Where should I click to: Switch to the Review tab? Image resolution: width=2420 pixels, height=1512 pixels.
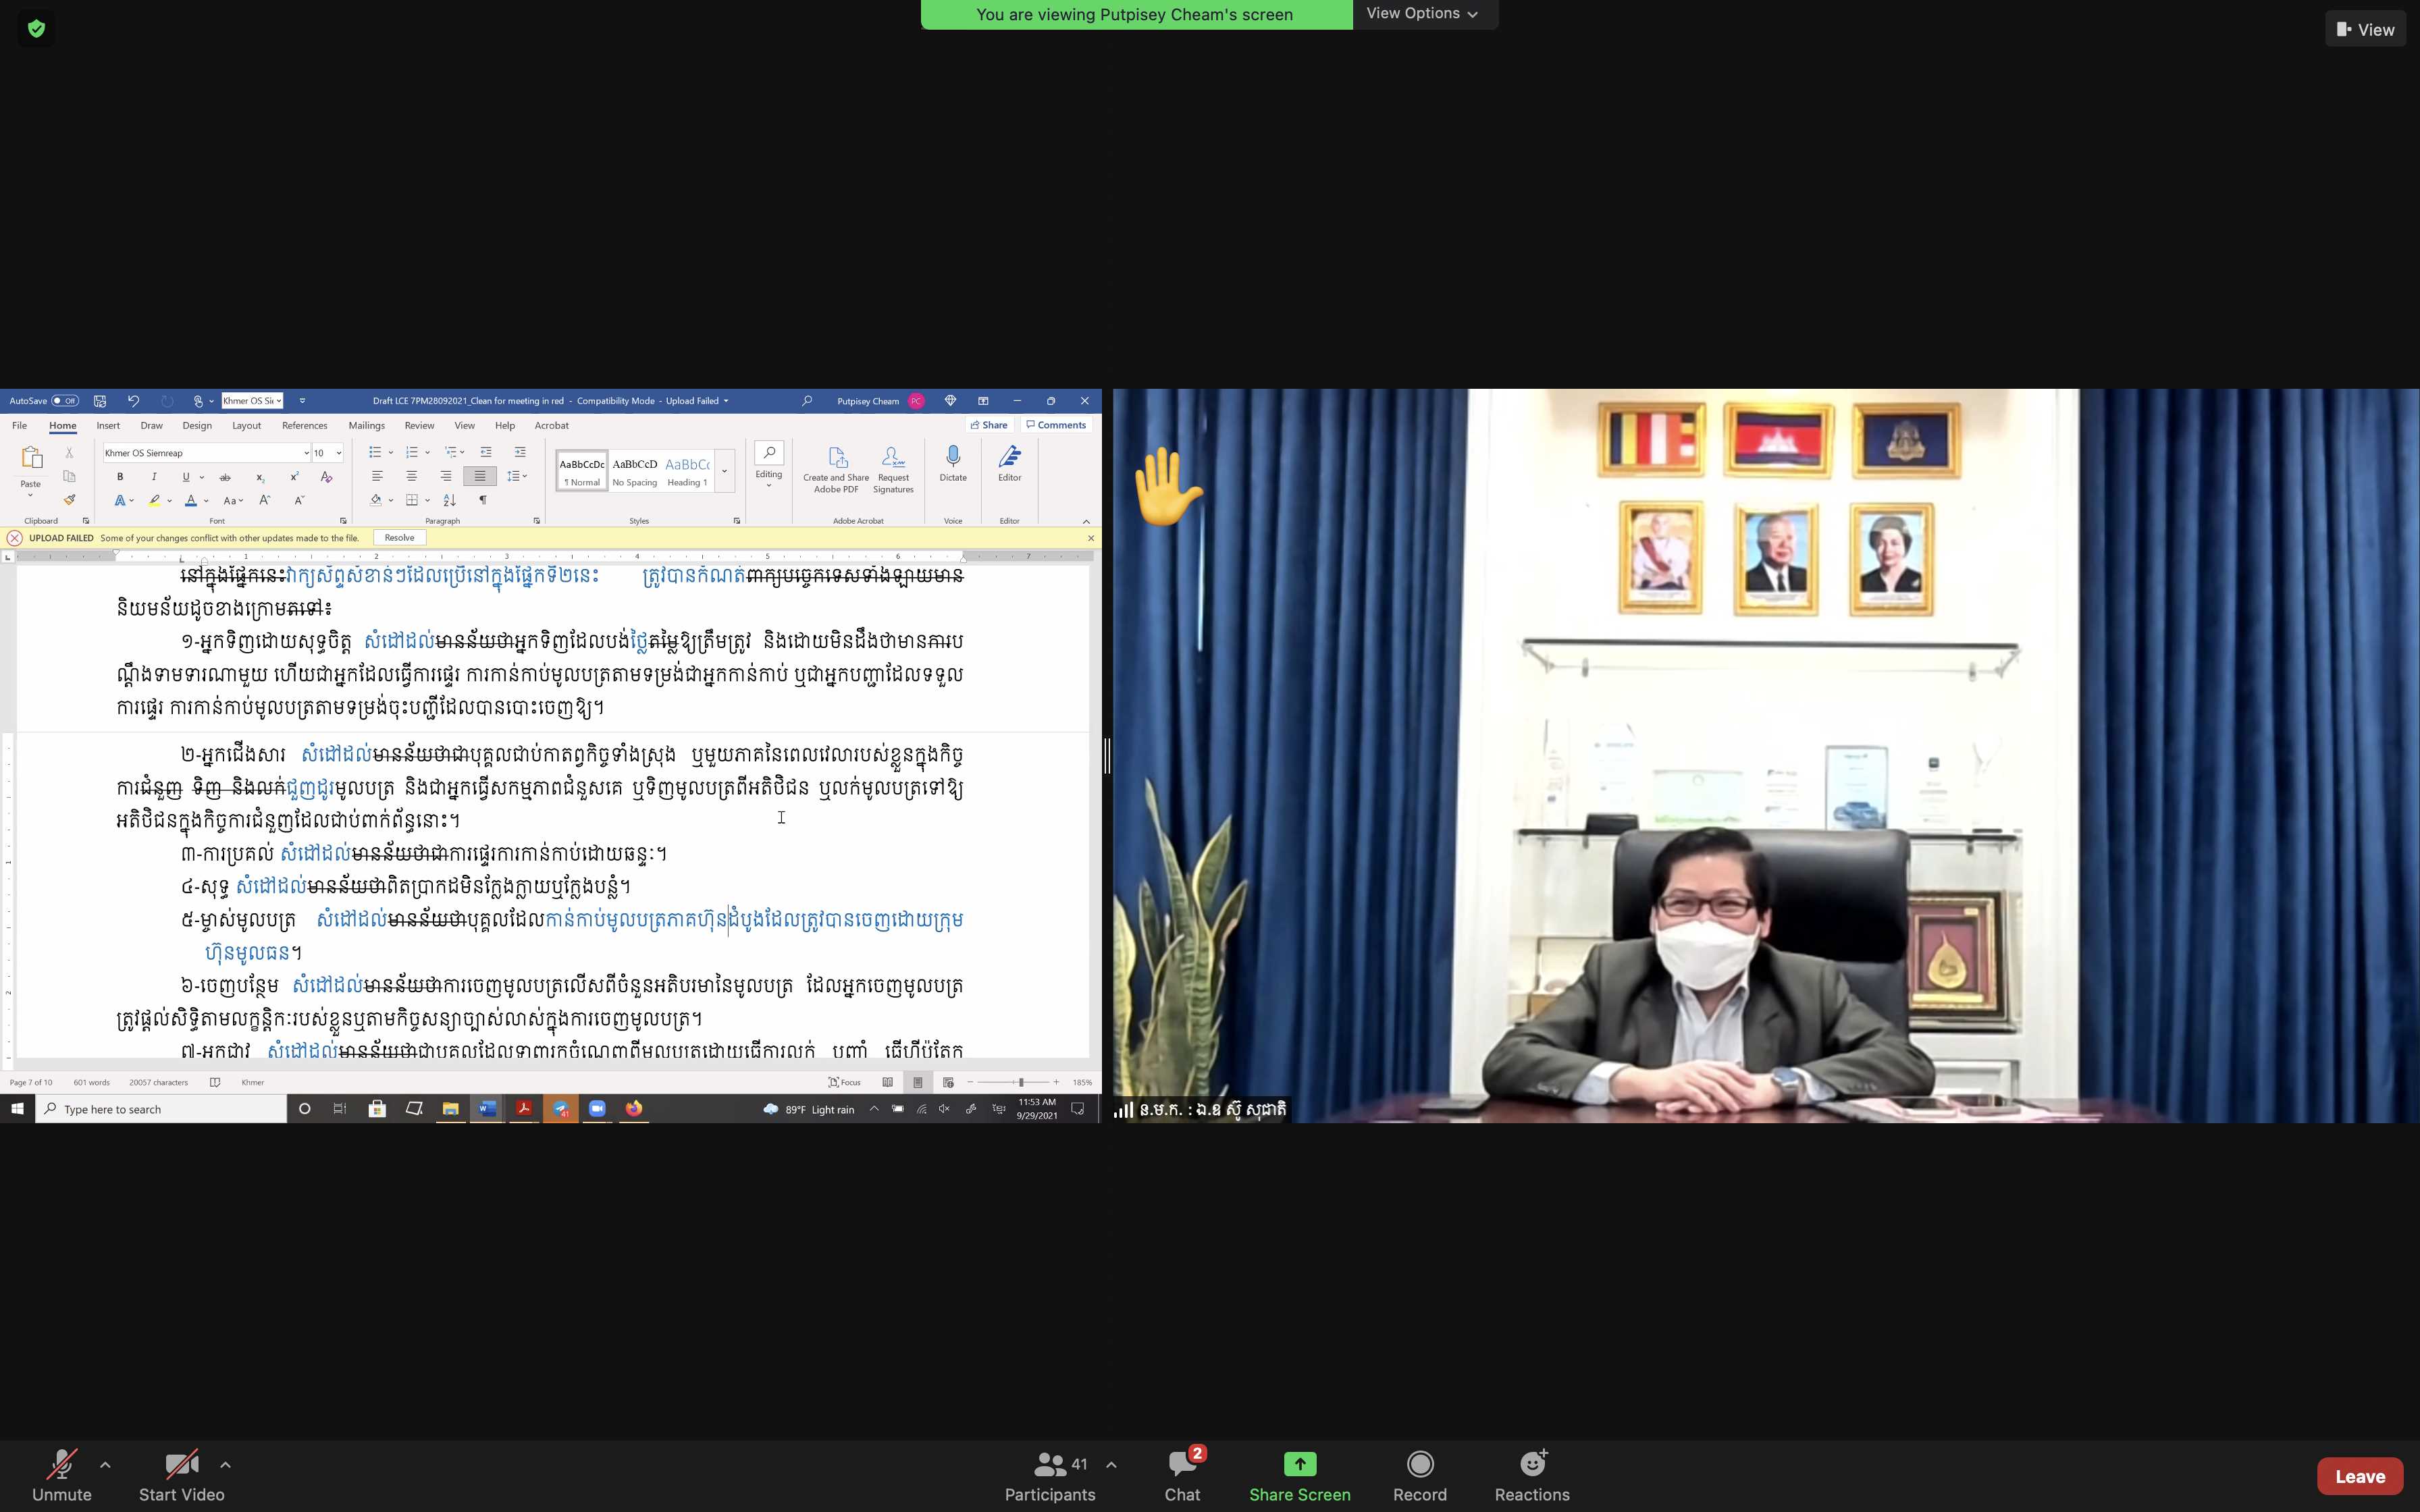pyautogui.click(x=419, y=425)
